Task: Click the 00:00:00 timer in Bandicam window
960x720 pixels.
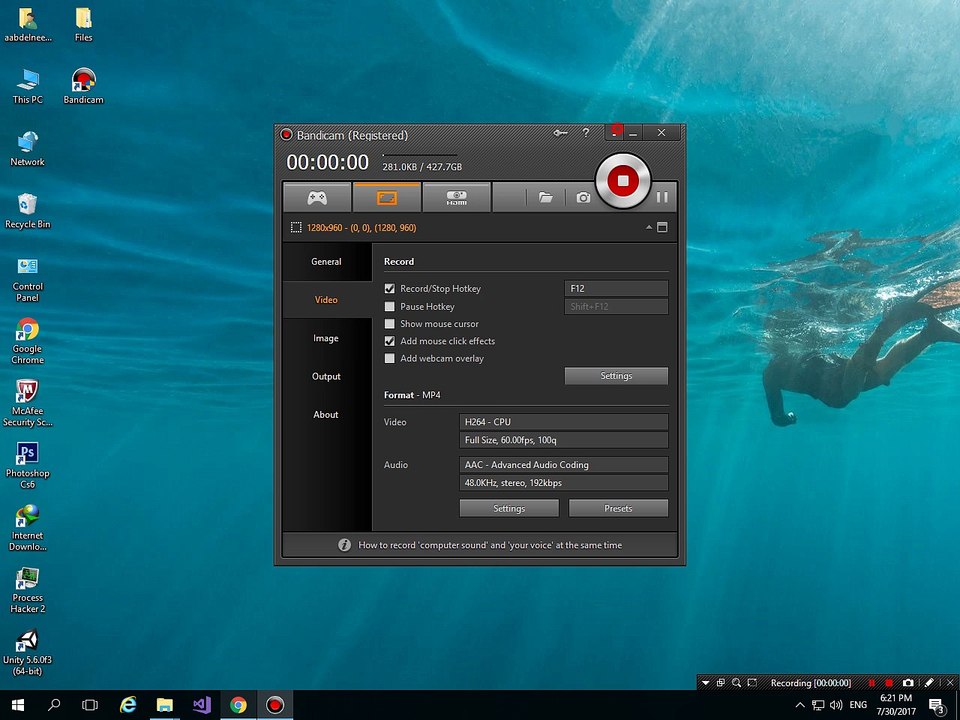Action: point(328,162)
